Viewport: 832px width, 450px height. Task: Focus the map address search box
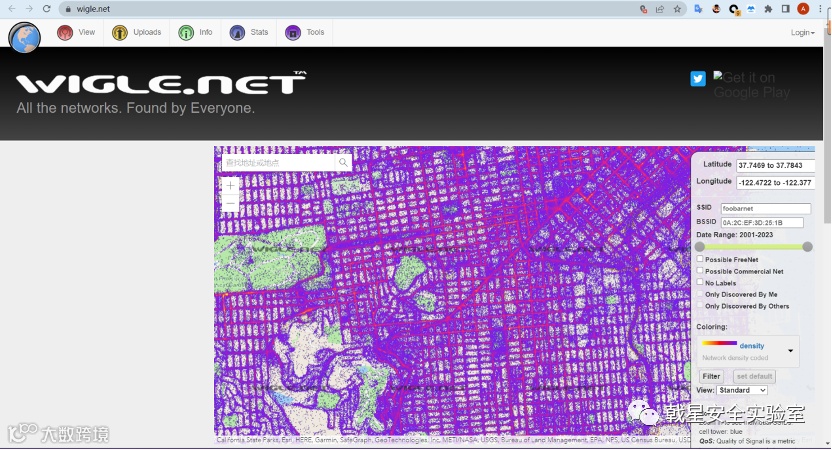[279, 162]
